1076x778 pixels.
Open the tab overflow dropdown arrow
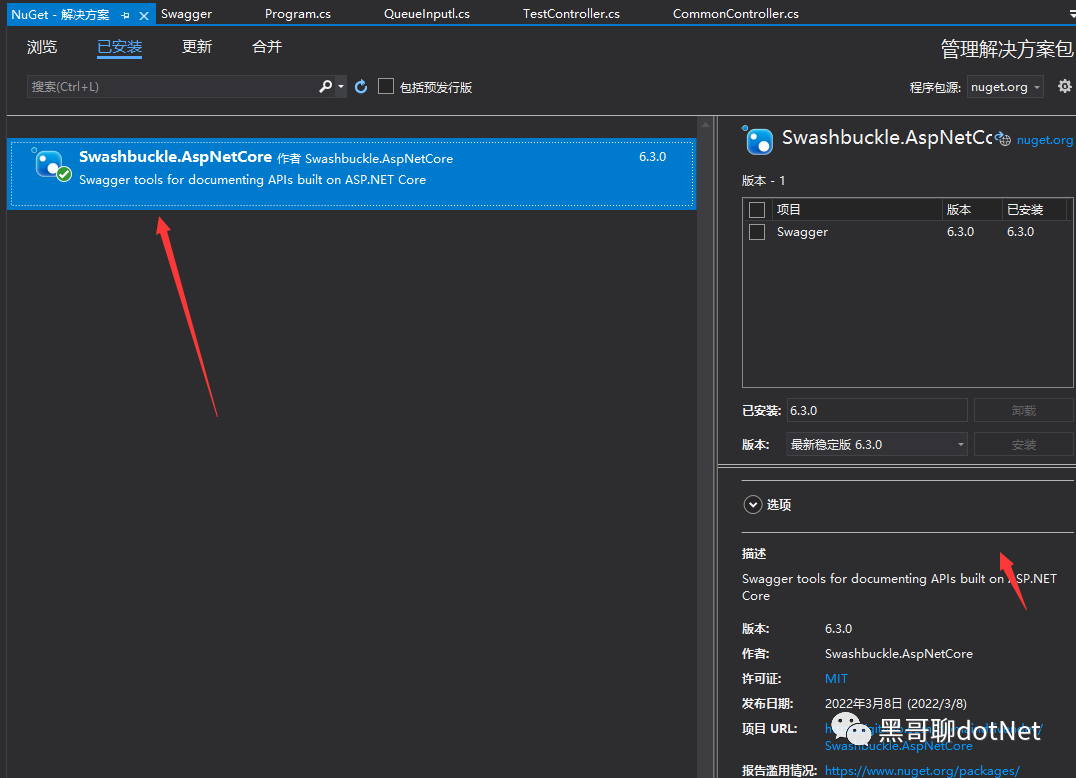coord(1071,13)
